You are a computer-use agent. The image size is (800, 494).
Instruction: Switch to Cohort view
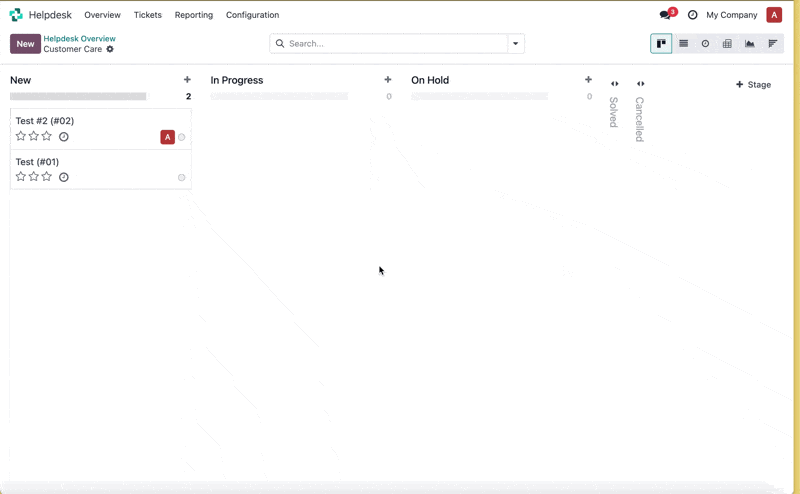click(x=772, y=43)
